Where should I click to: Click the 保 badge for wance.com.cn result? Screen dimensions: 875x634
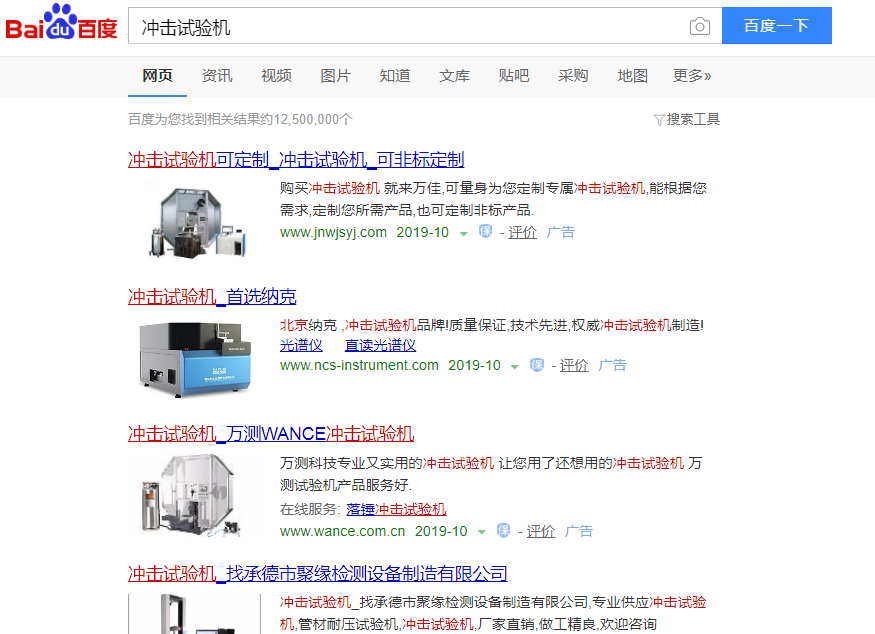503,531
